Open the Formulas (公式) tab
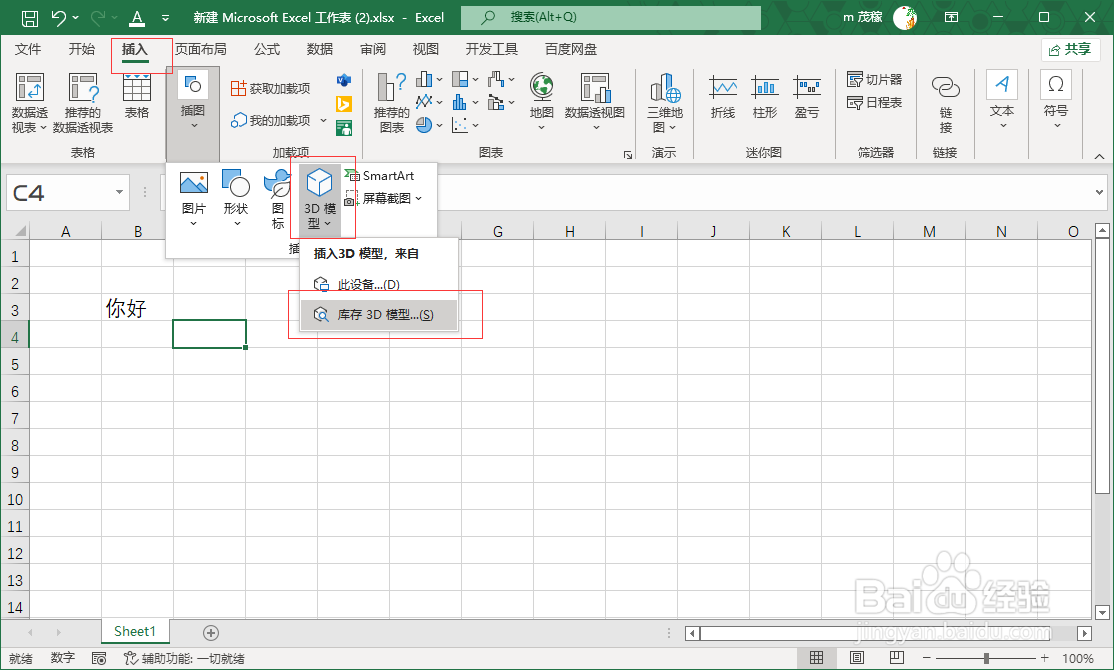The image size is (1114, 670). (x=267, y=49)
